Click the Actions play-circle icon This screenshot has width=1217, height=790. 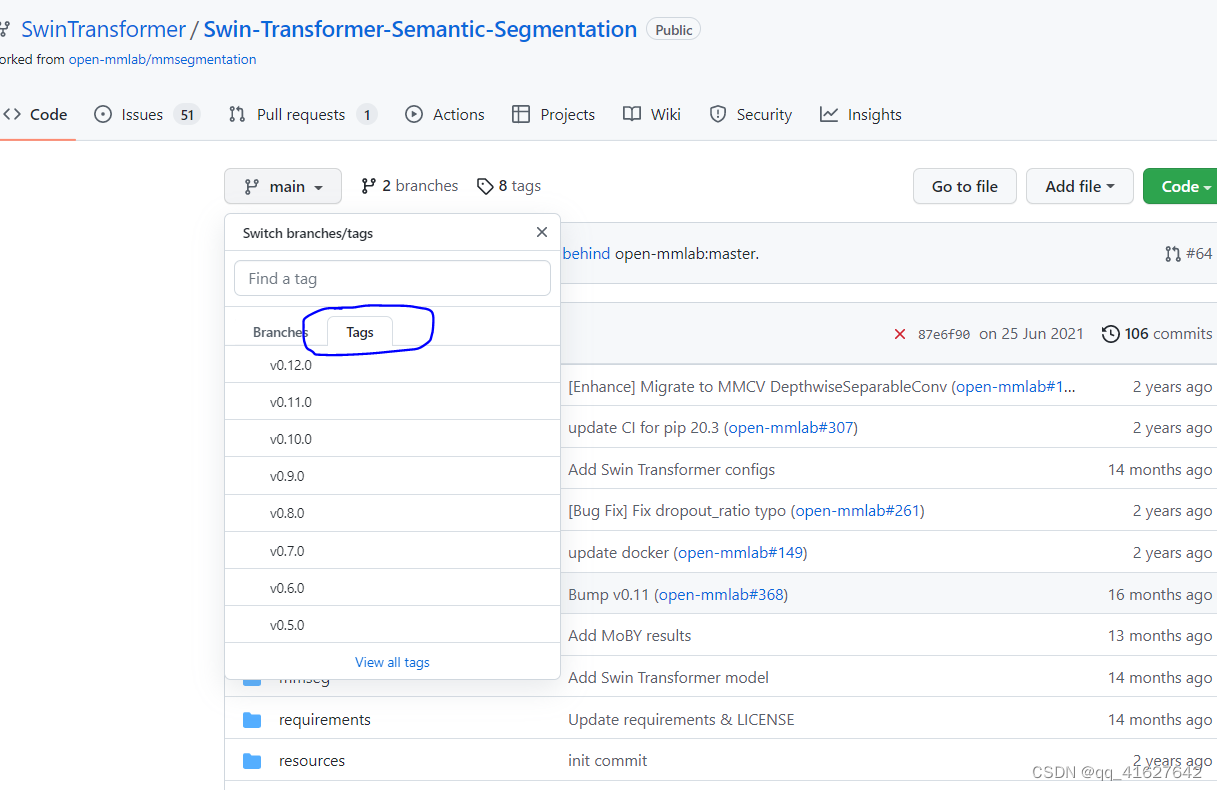(x=414, y=114)
